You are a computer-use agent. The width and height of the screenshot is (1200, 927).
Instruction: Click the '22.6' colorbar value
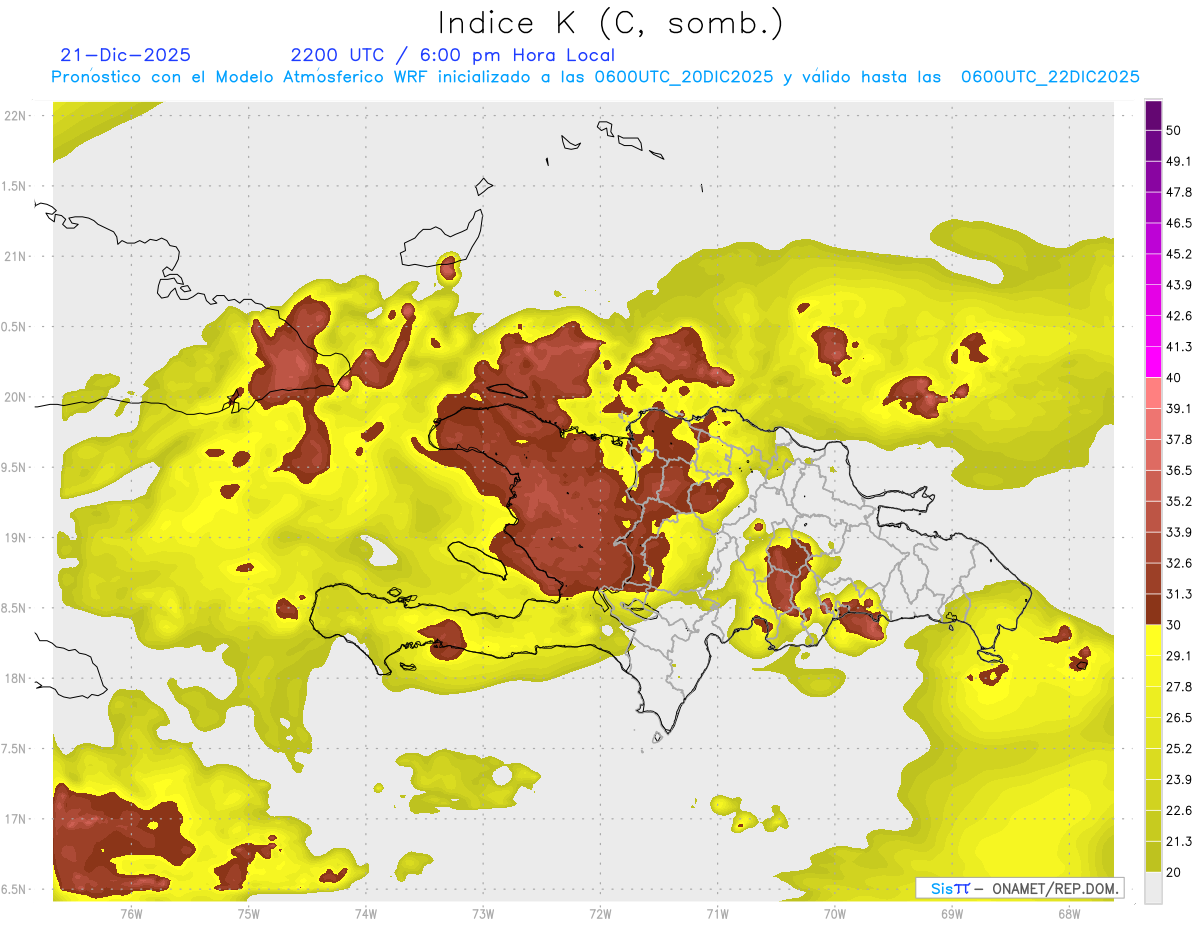[1179, 811]
